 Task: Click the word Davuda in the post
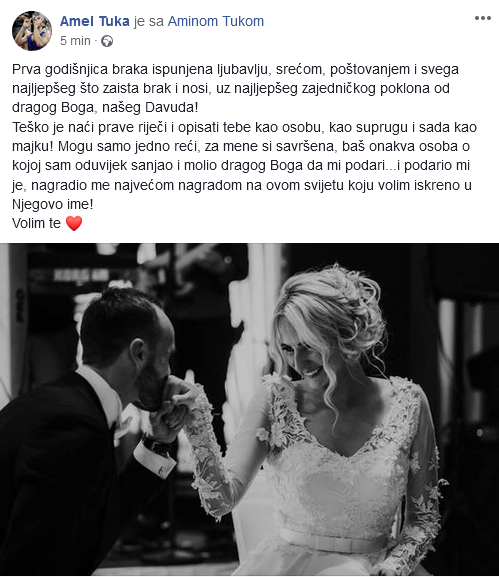click(171, 107)
